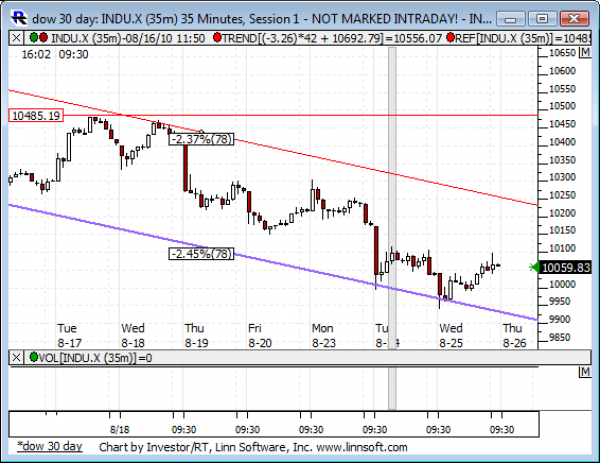The image size is (600, 463).
Task: Click the Mon 8-23 date label
Action: point(323,335)
